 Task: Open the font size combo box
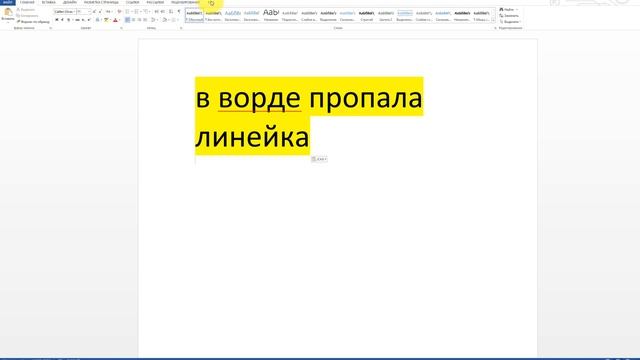pyautogui.click(x=84, y=11)
